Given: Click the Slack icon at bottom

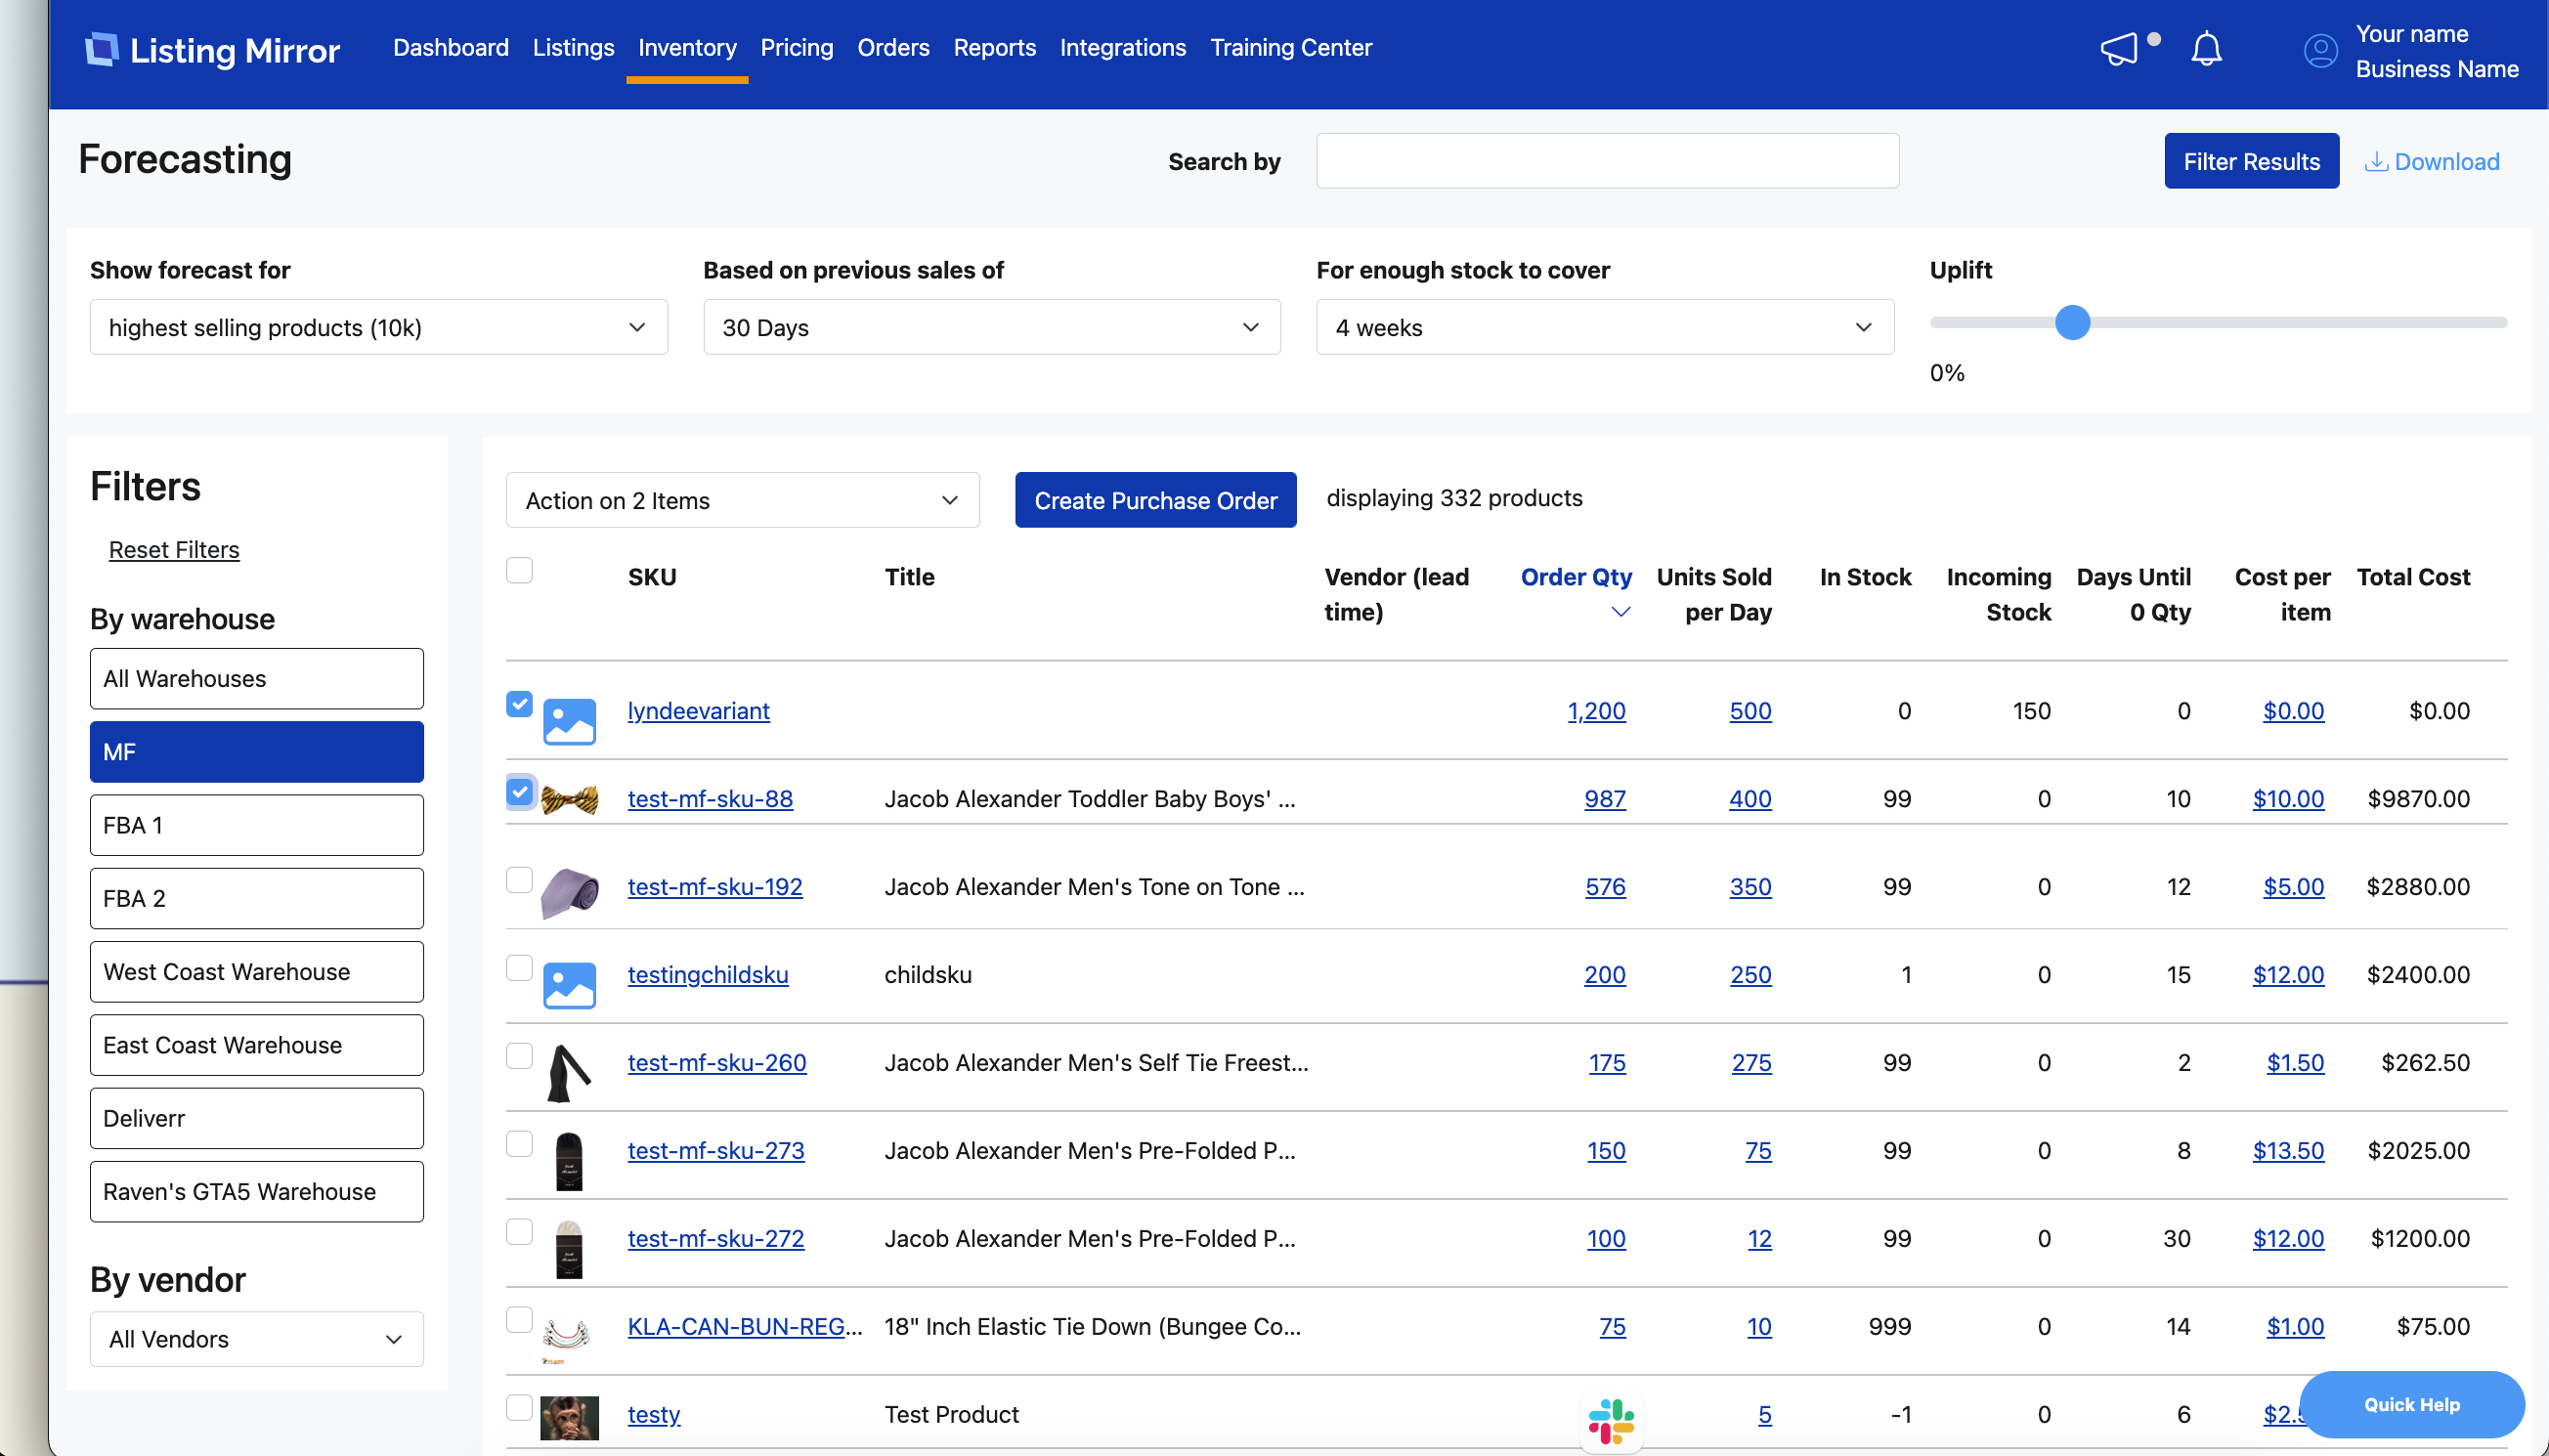Looking at the screenshot, I should coord(1611,1420).
